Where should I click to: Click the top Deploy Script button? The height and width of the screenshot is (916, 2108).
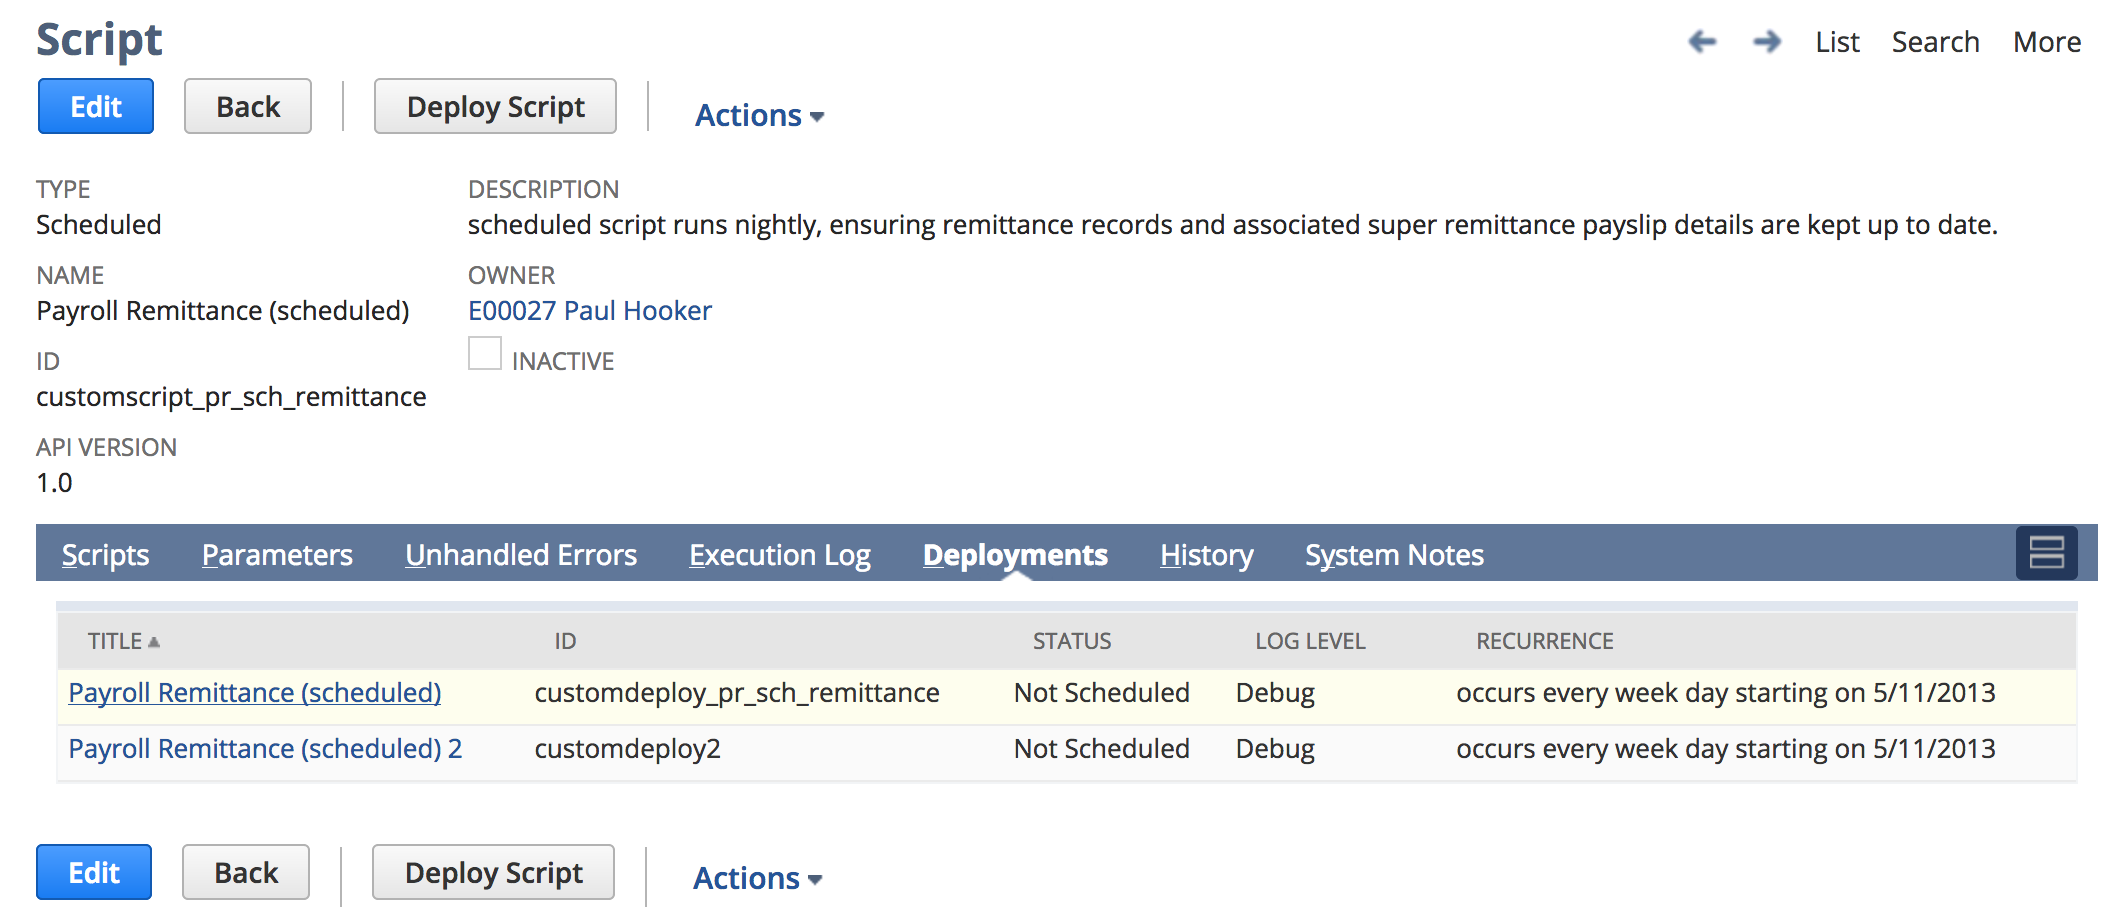click(495, 106)
